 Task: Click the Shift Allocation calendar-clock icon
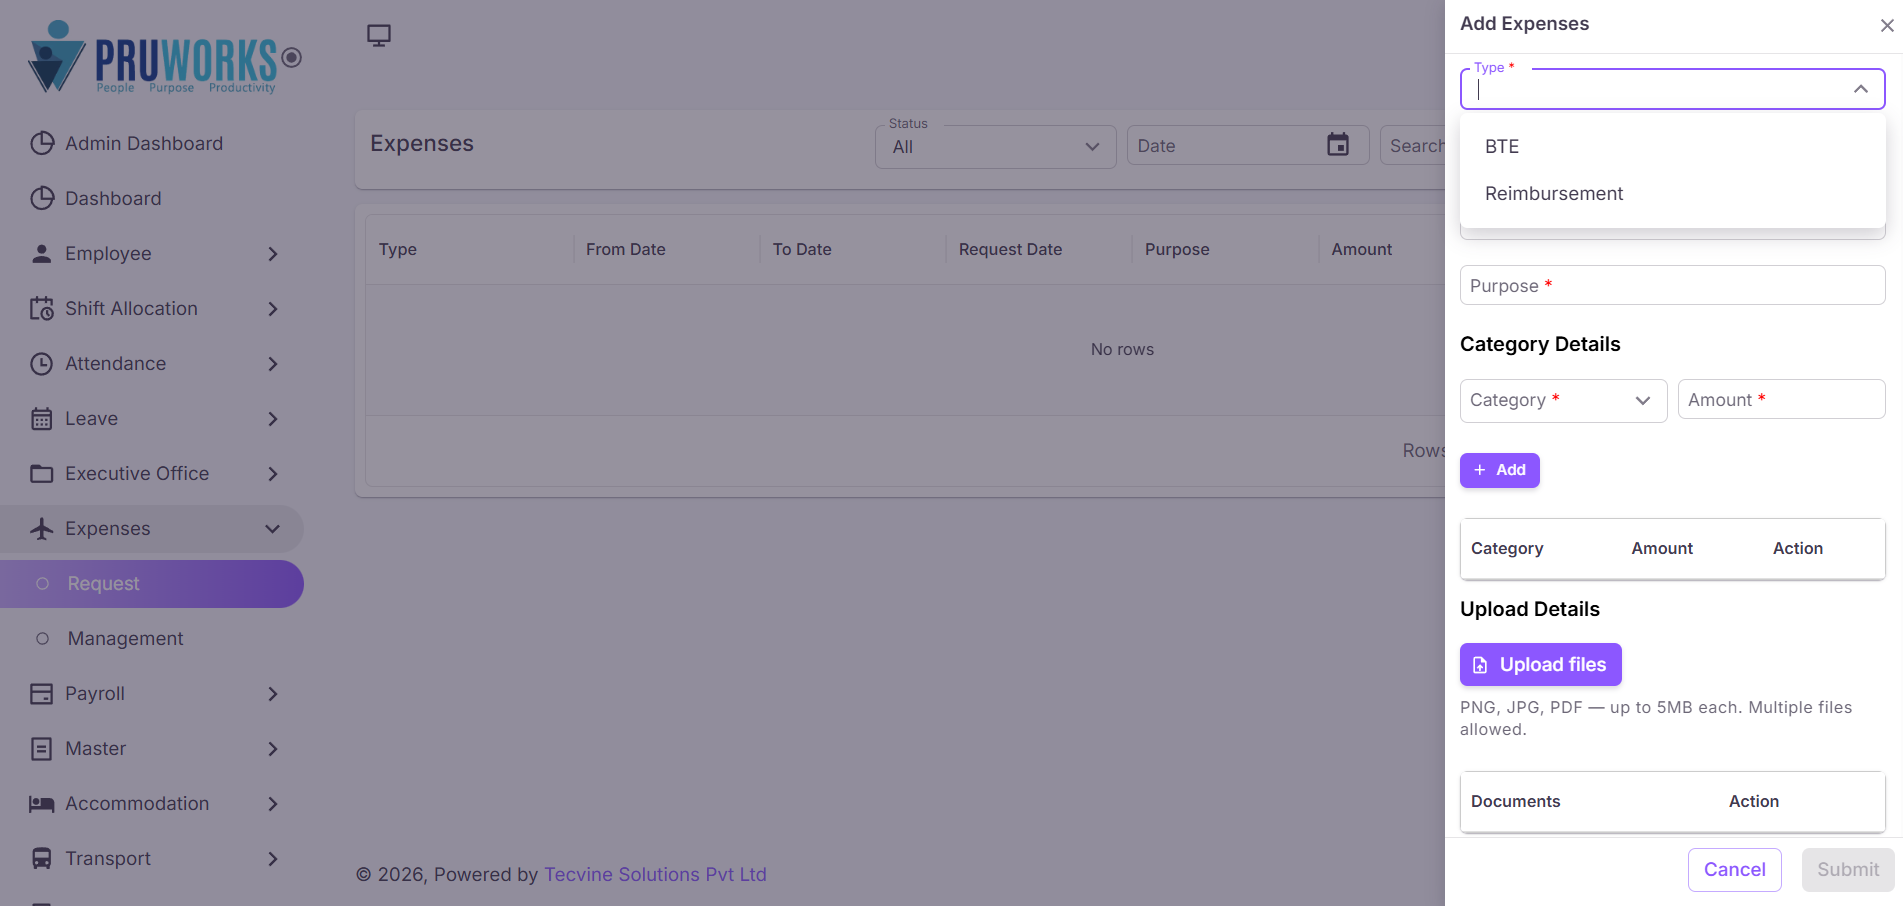[42, 308]
